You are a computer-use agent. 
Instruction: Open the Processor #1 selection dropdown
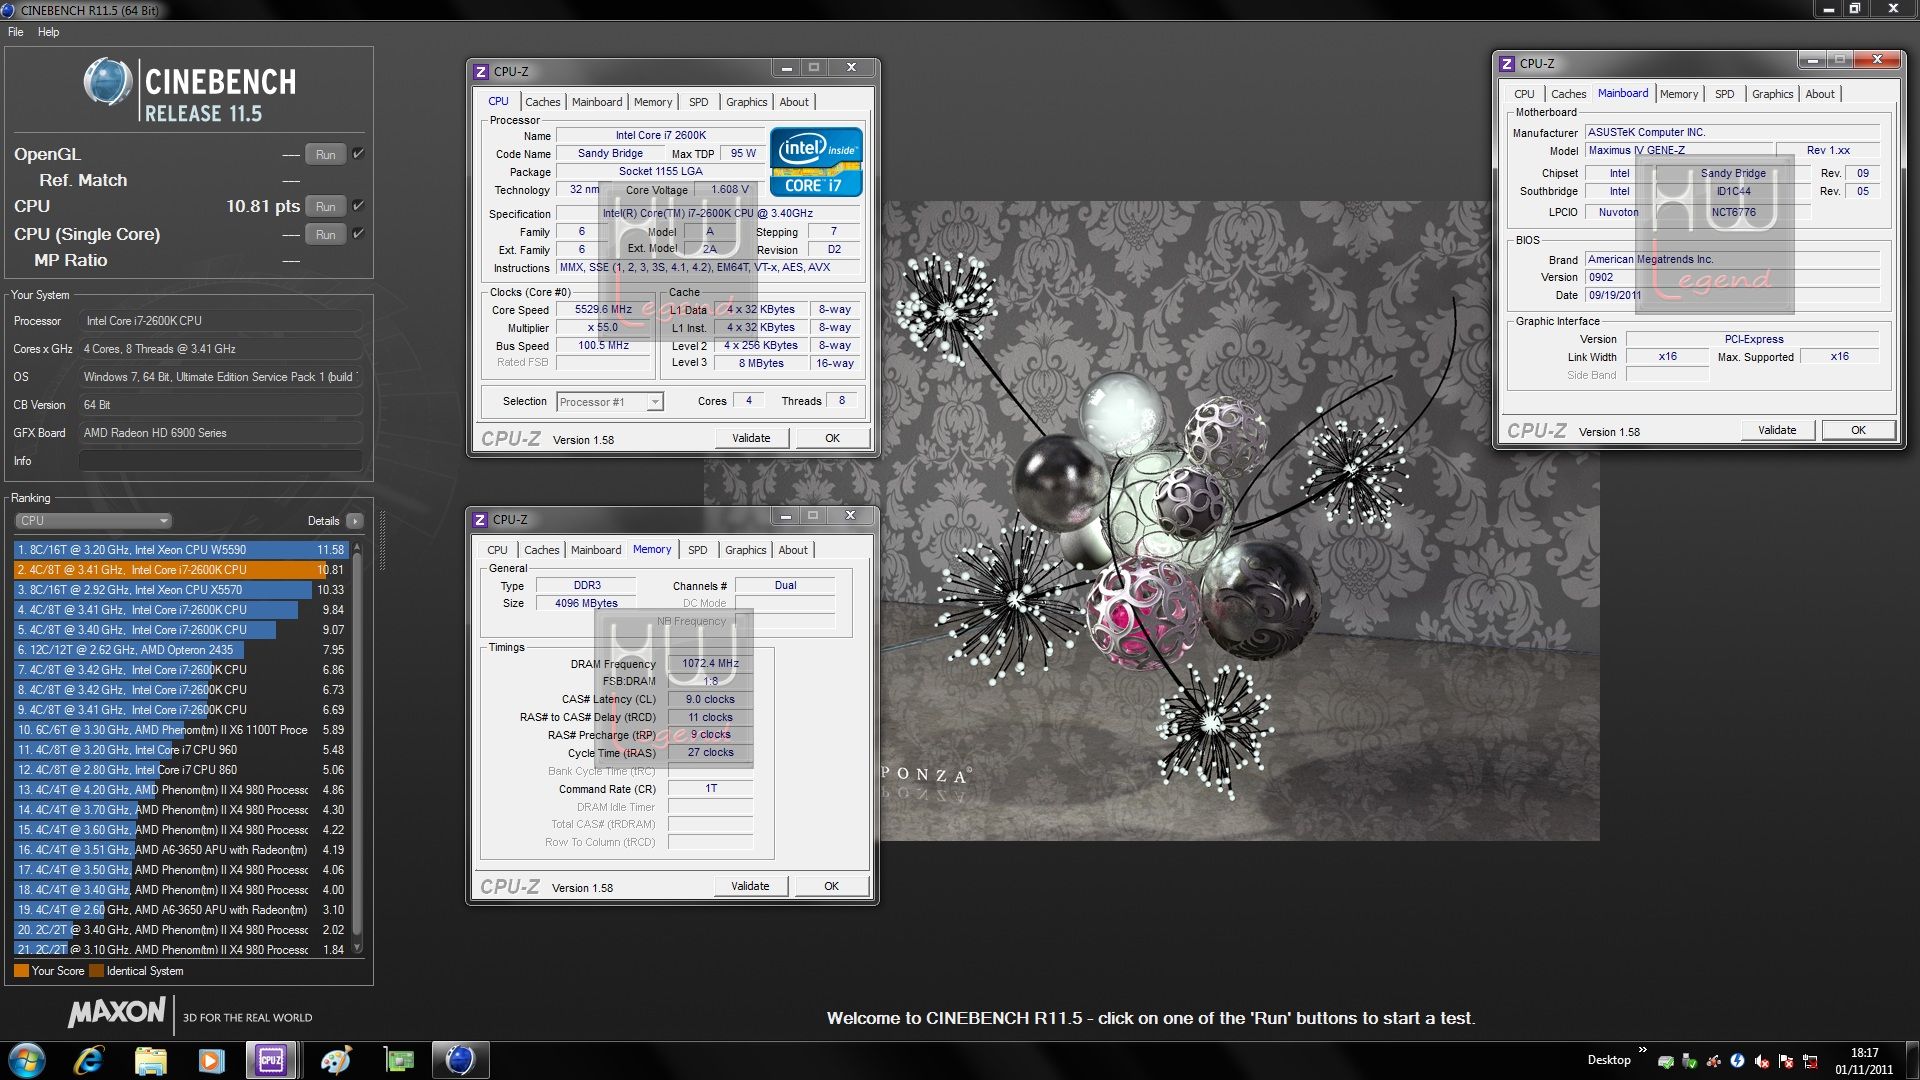point(609,402)
